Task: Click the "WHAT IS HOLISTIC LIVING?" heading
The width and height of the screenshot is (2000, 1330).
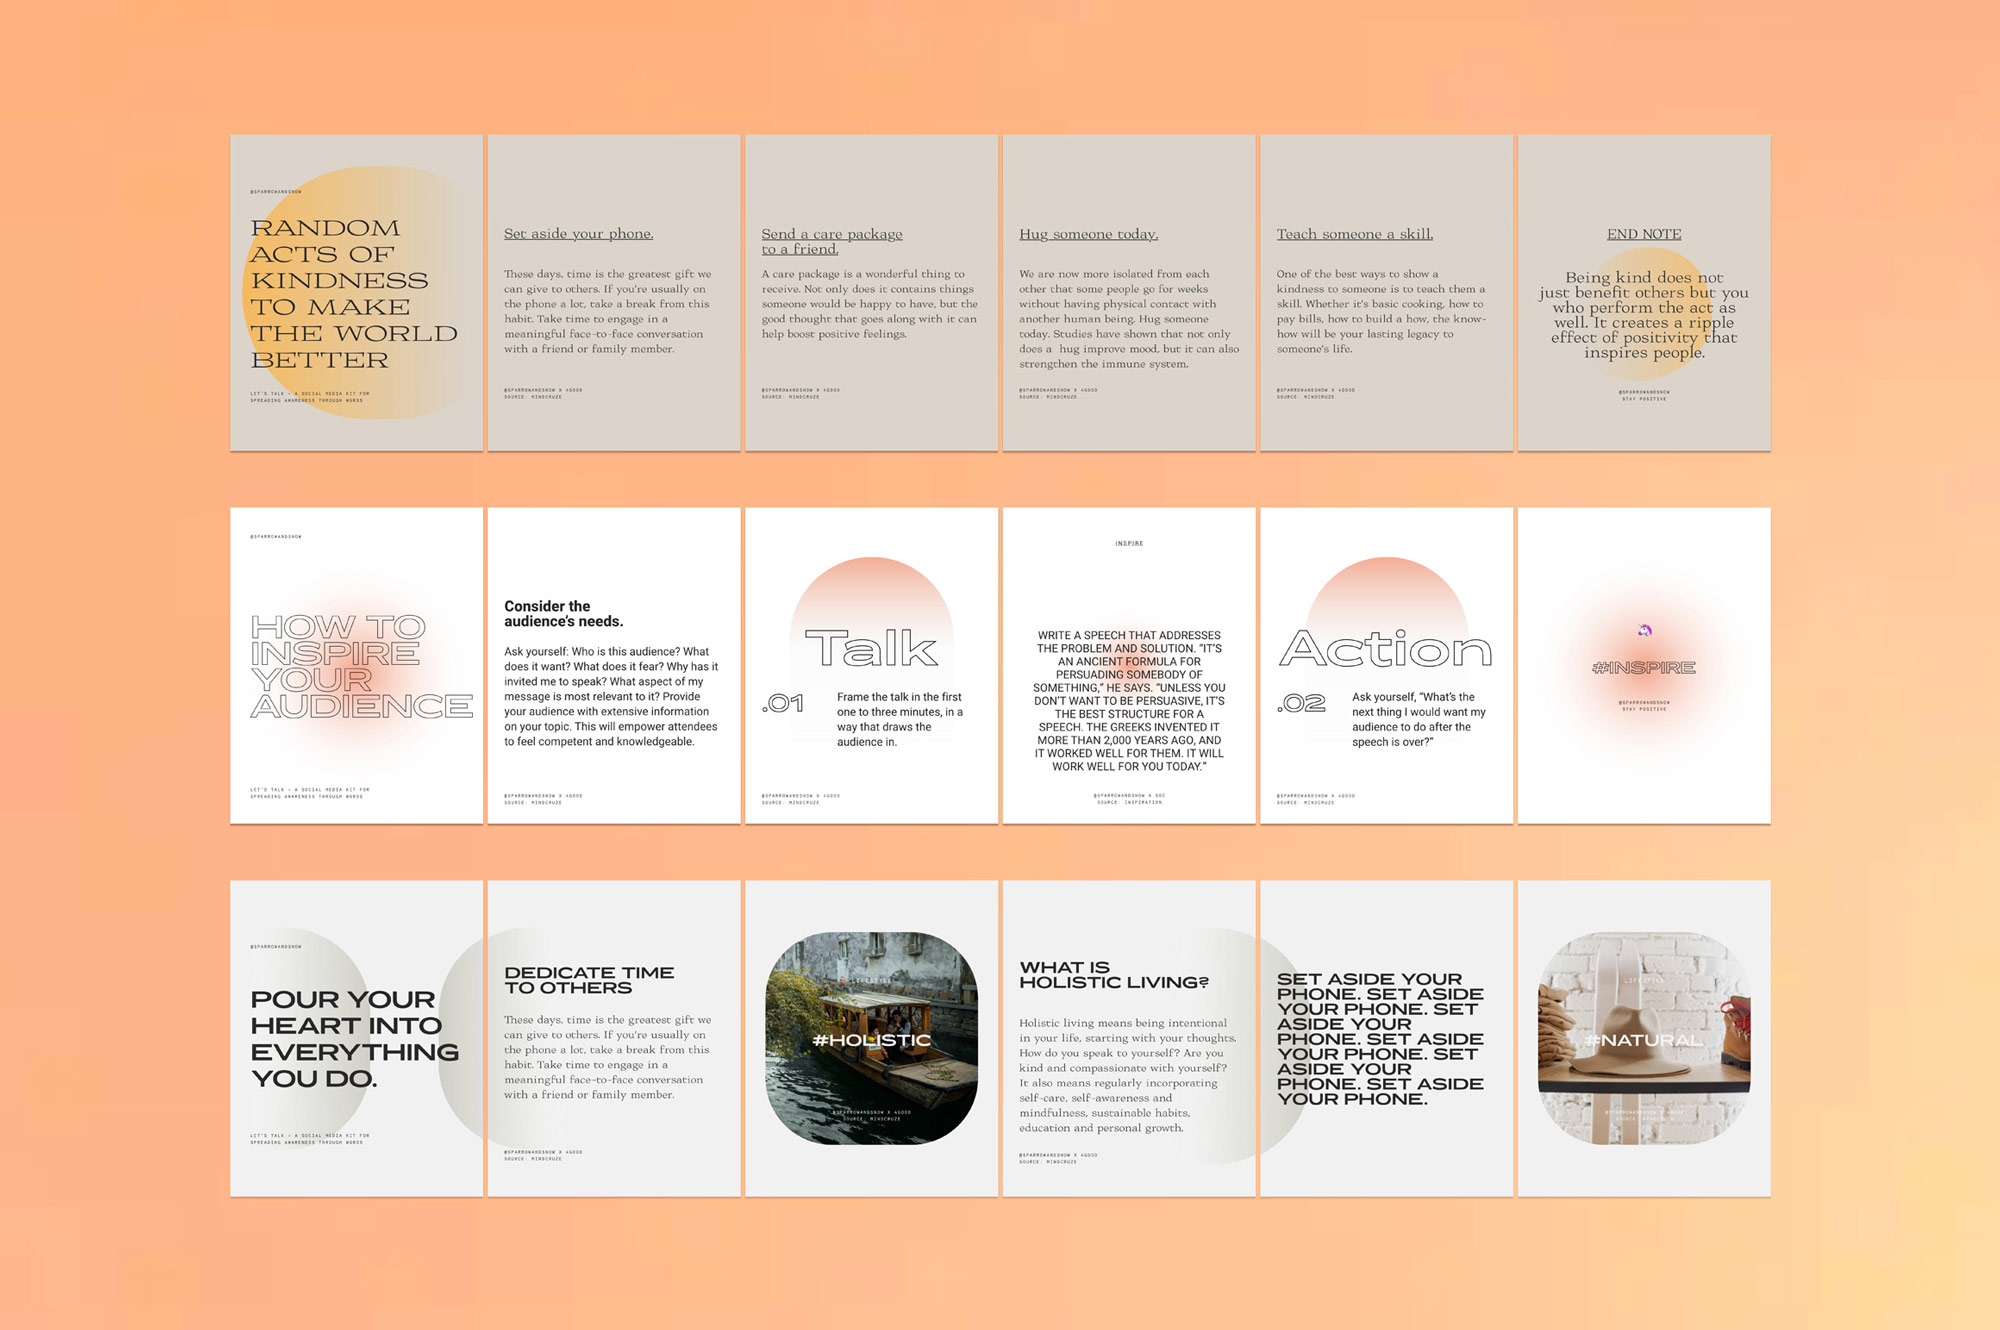Action: point(1114,975)
